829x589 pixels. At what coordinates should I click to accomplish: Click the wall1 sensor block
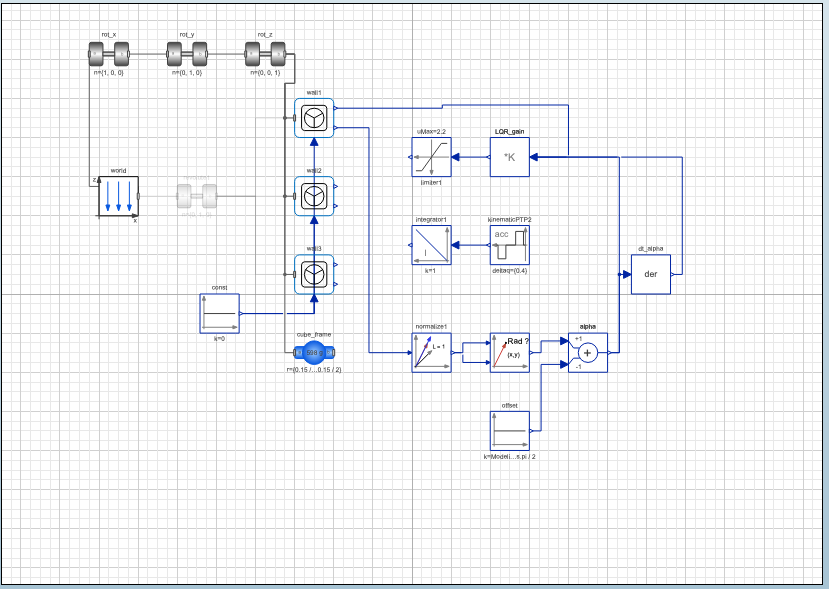[x=314, y=118]
